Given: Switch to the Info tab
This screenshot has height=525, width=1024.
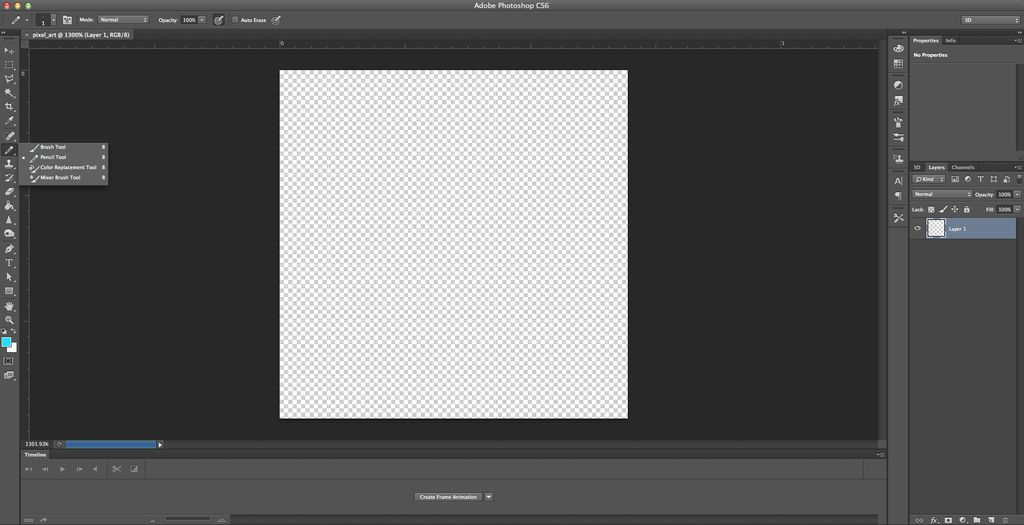Looking at the screenshot, I should tap(950, 40).
